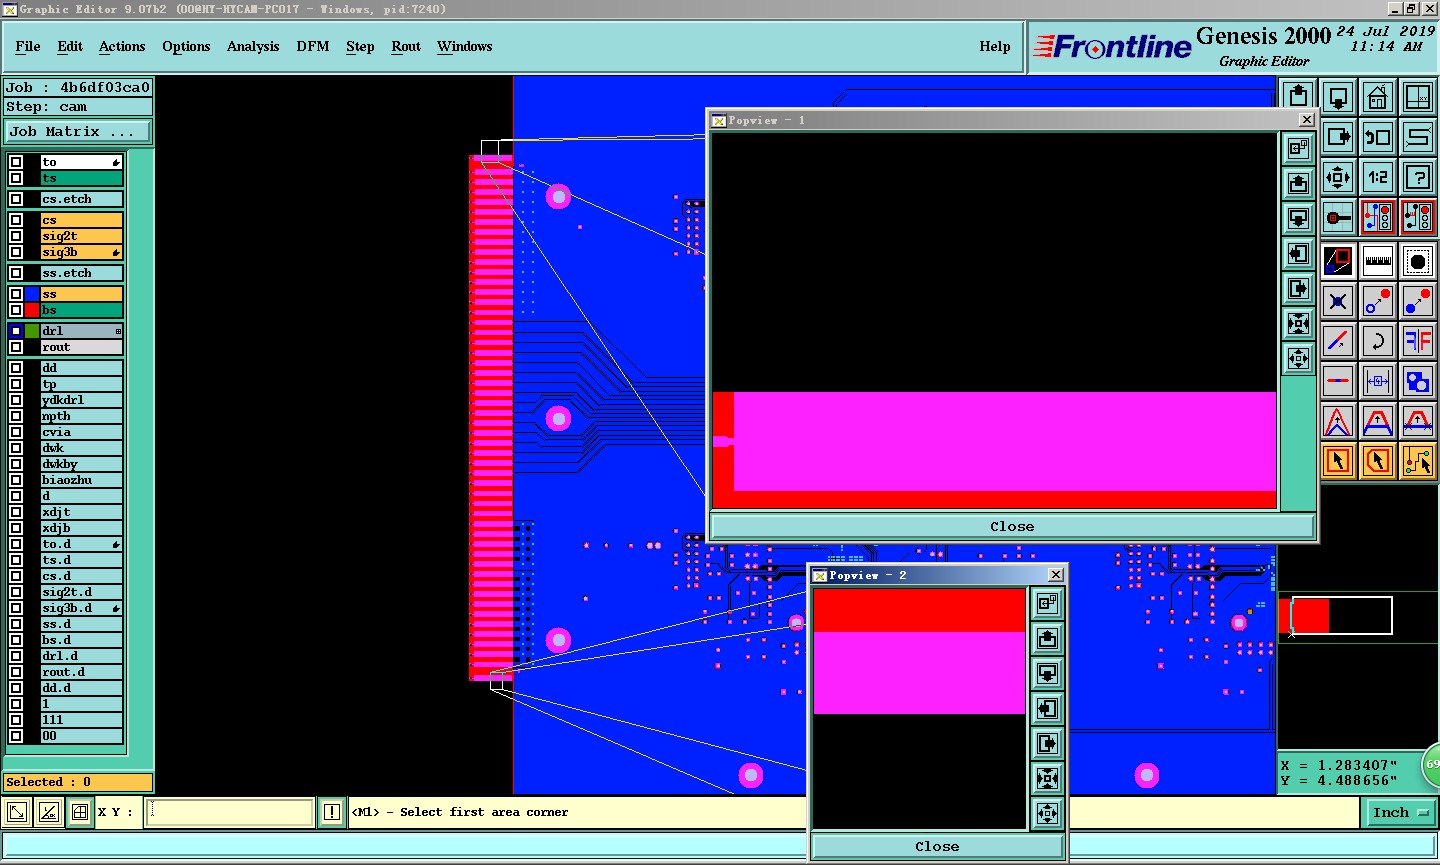Click the down-arrow box icon at toolbar top
Viewport: 1440px width, 865px height.
[1337, 97]
